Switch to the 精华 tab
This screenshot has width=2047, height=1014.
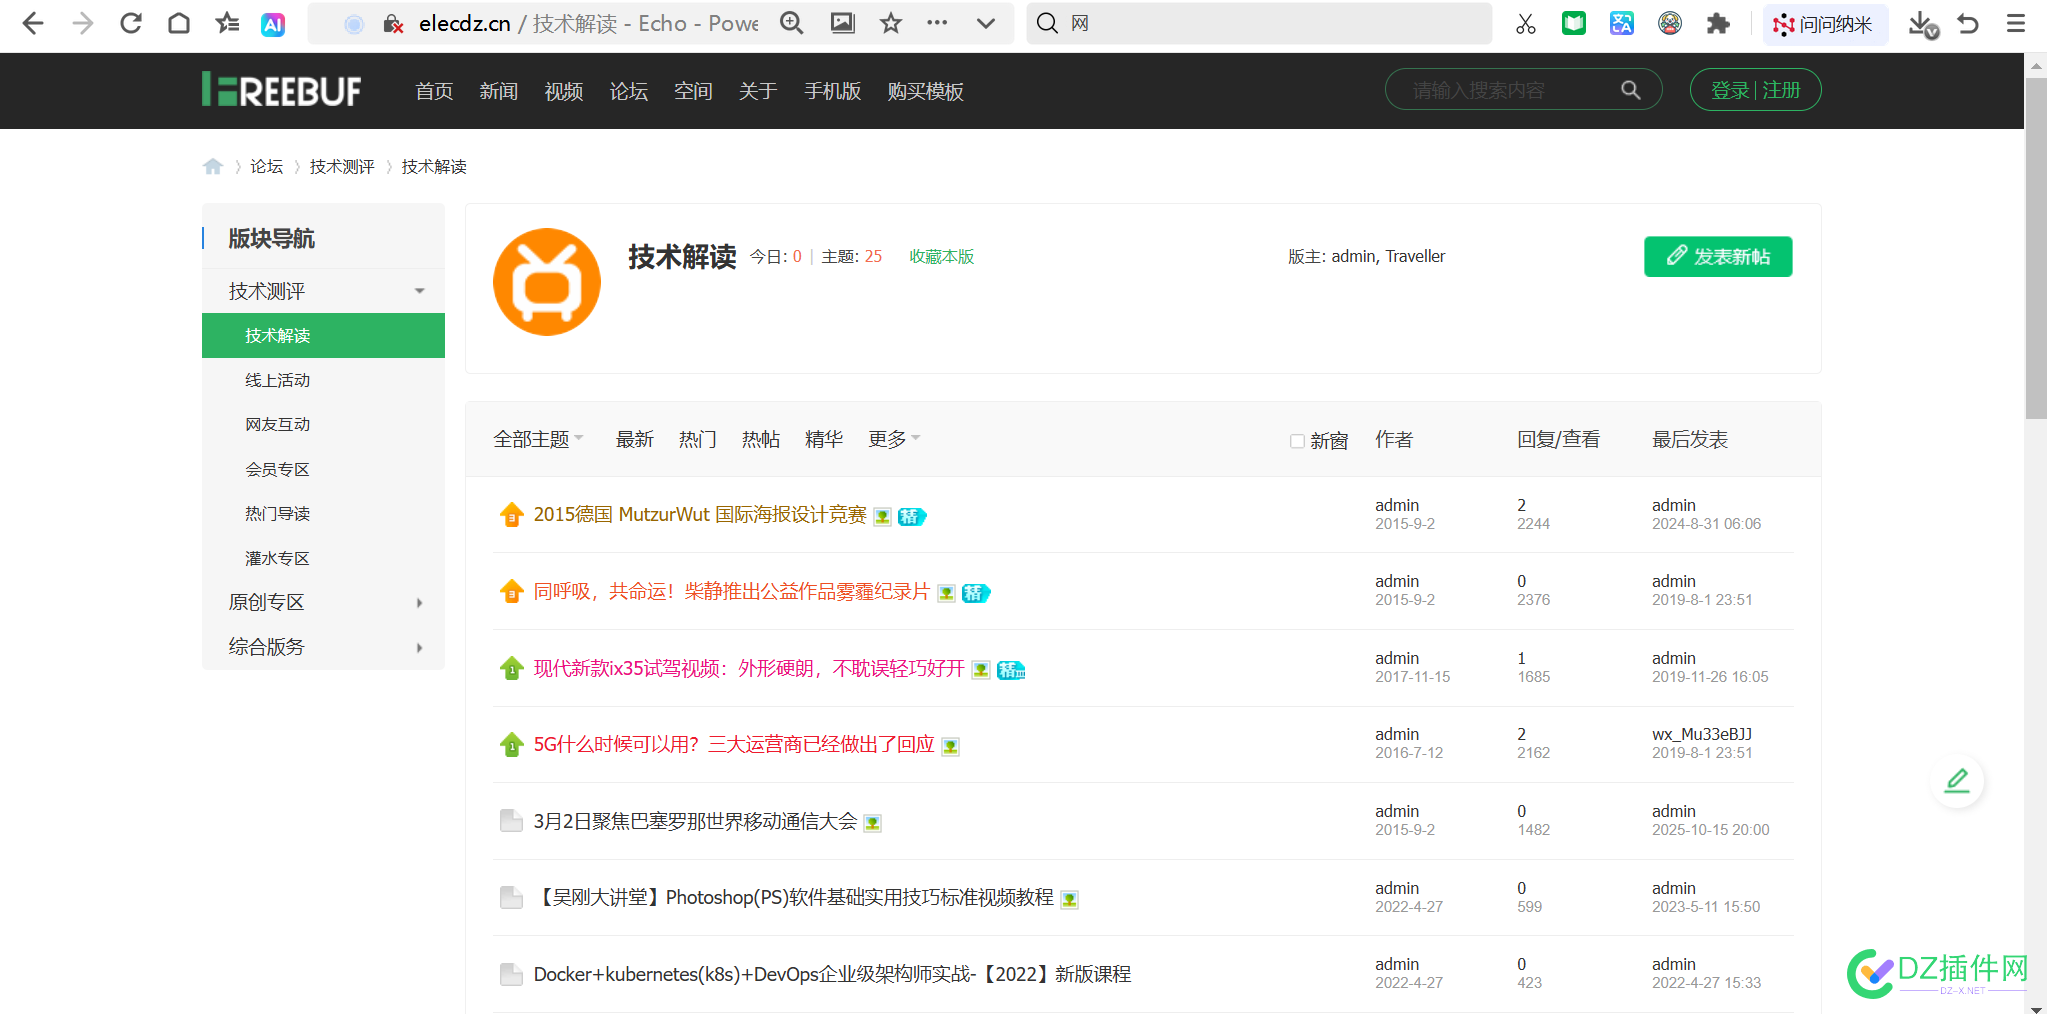824,439
